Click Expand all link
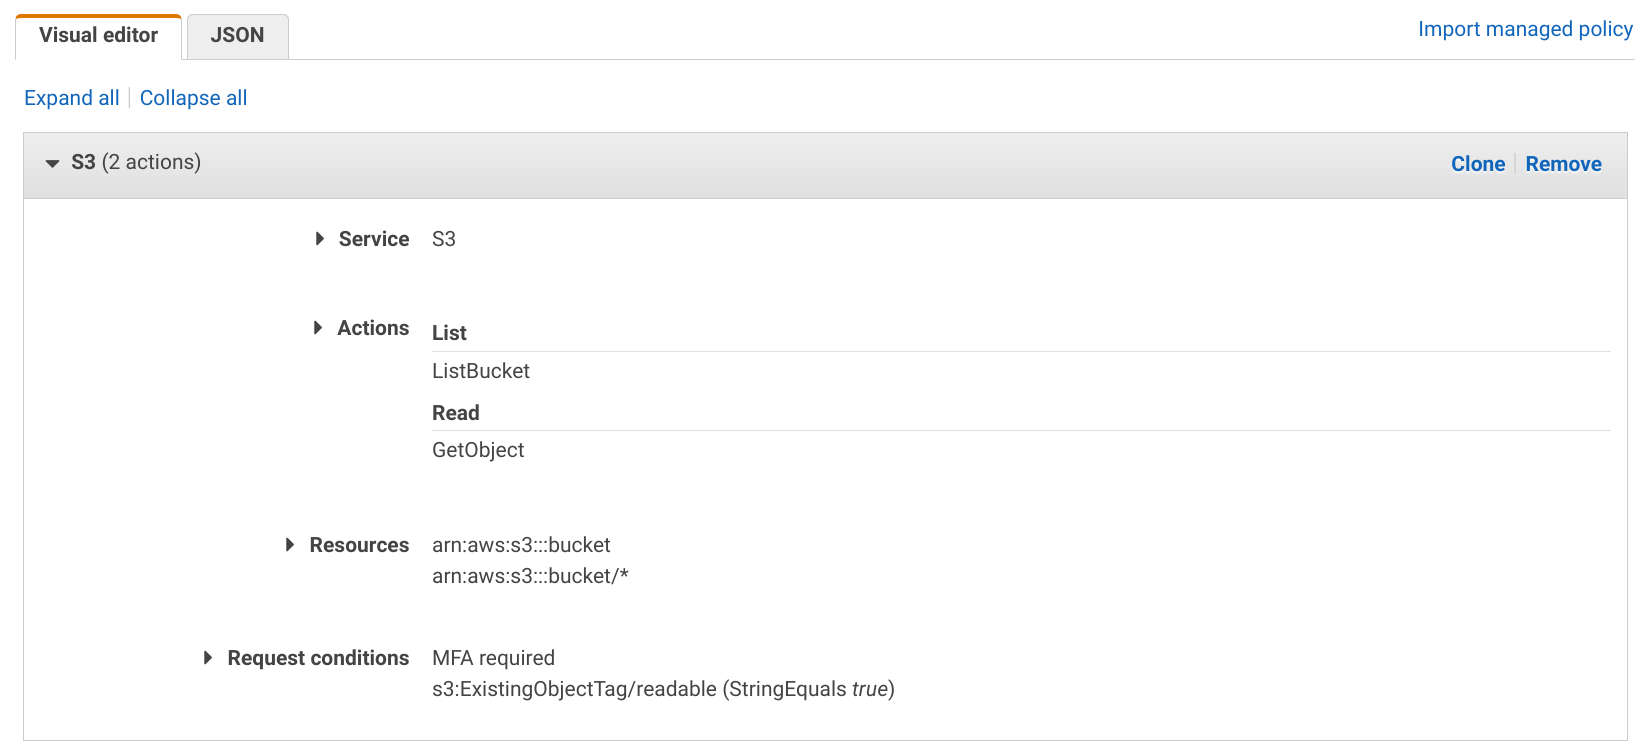Viewport: 1647px width, 756px height. click(72, 98)
